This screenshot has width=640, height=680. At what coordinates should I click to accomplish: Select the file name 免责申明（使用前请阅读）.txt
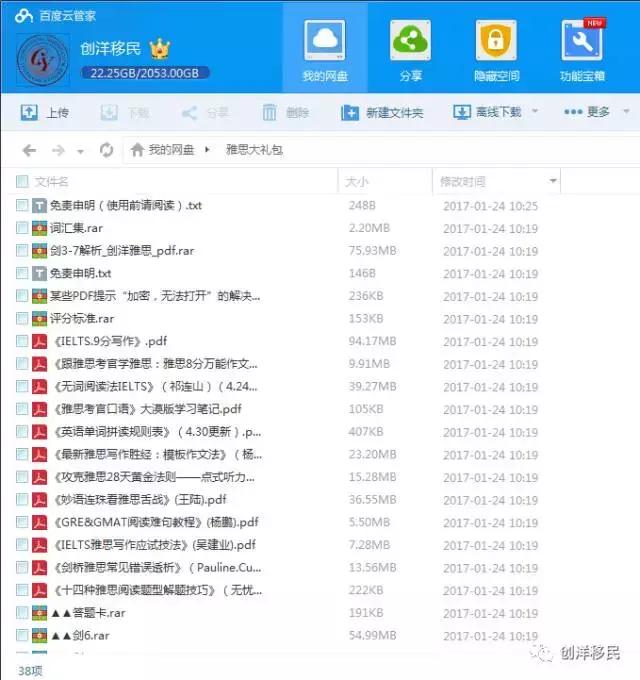[x=126, y=205]
